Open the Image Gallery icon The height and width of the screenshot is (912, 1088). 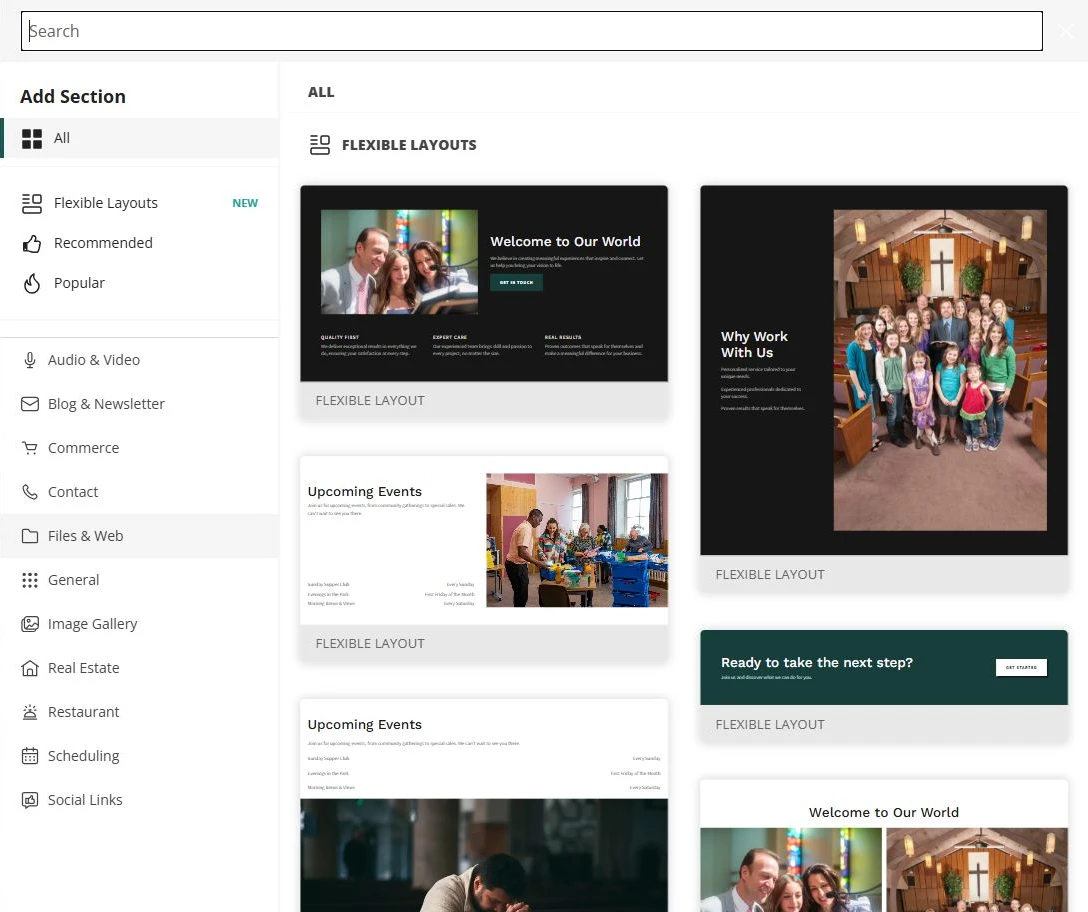click(30, 624)
